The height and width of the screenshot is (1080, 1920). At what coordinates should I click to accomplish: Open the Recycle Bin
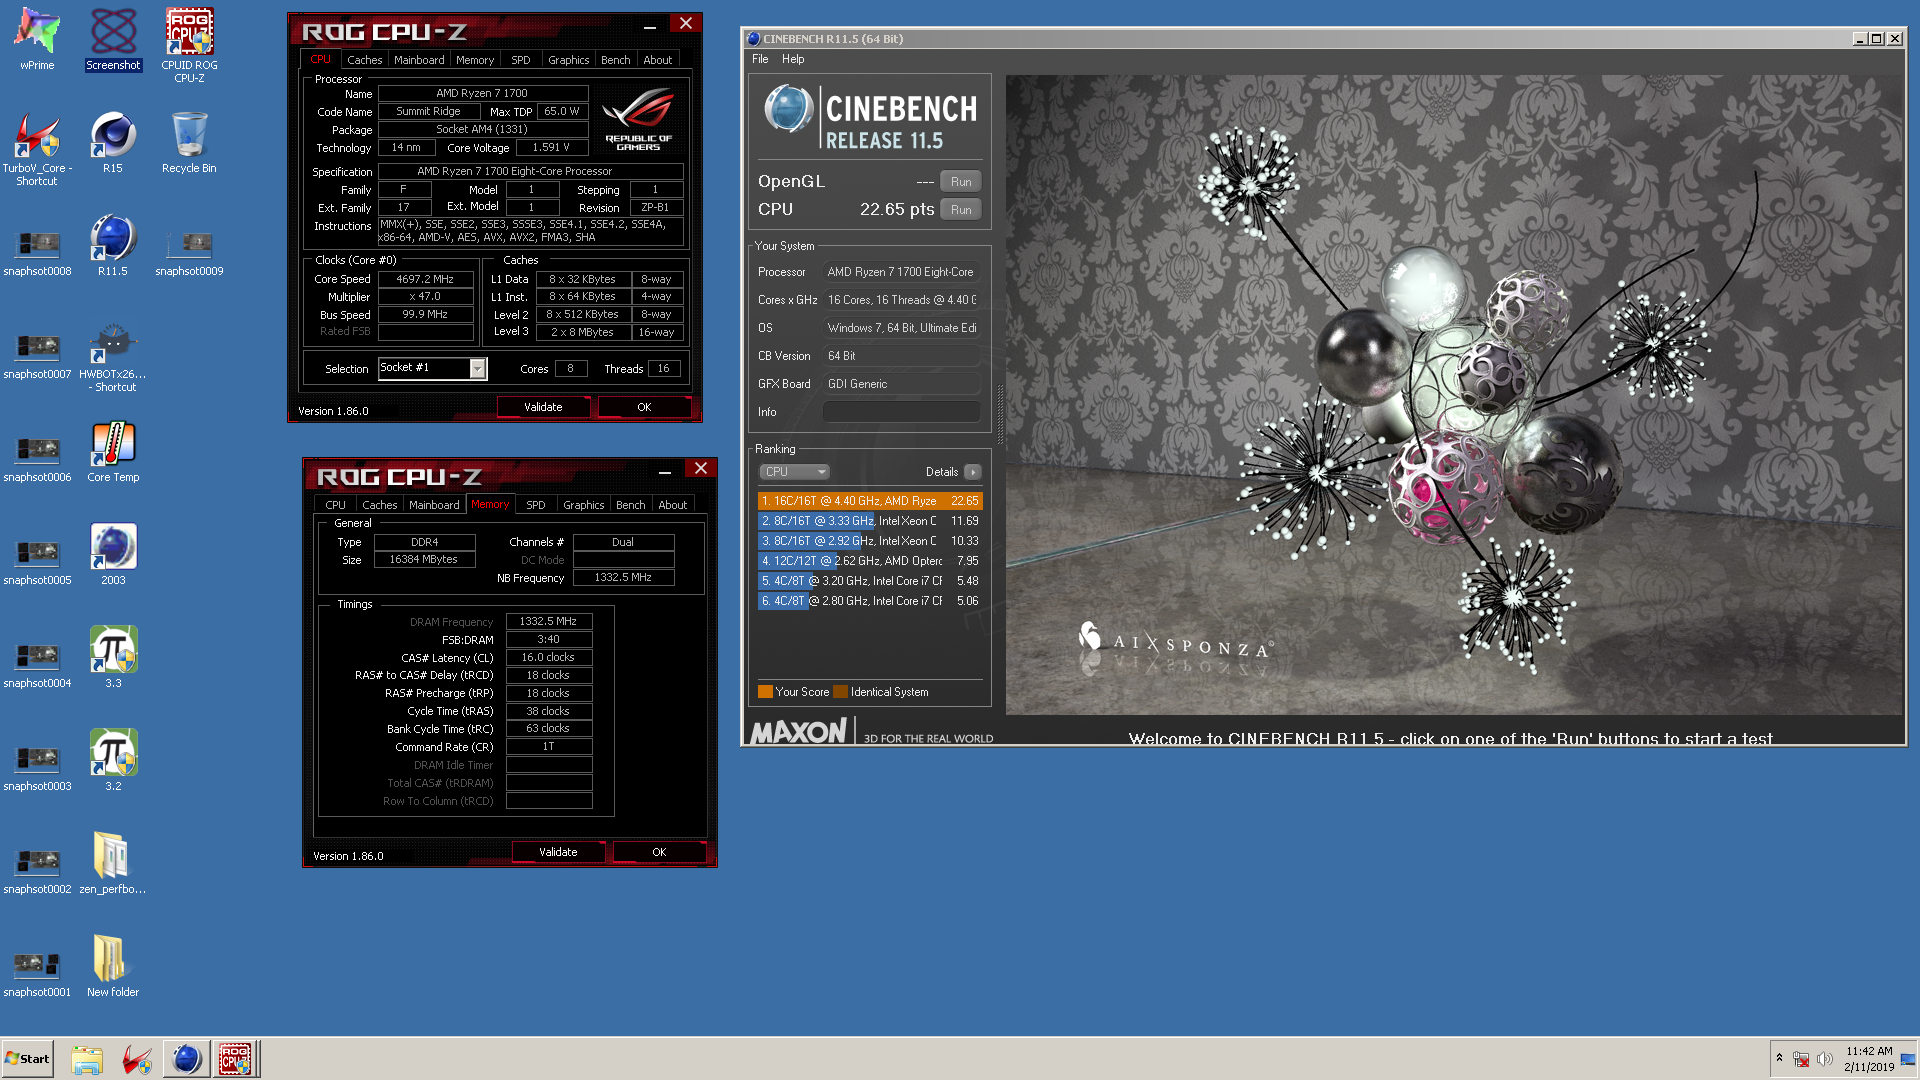click(x=189, y=142)
